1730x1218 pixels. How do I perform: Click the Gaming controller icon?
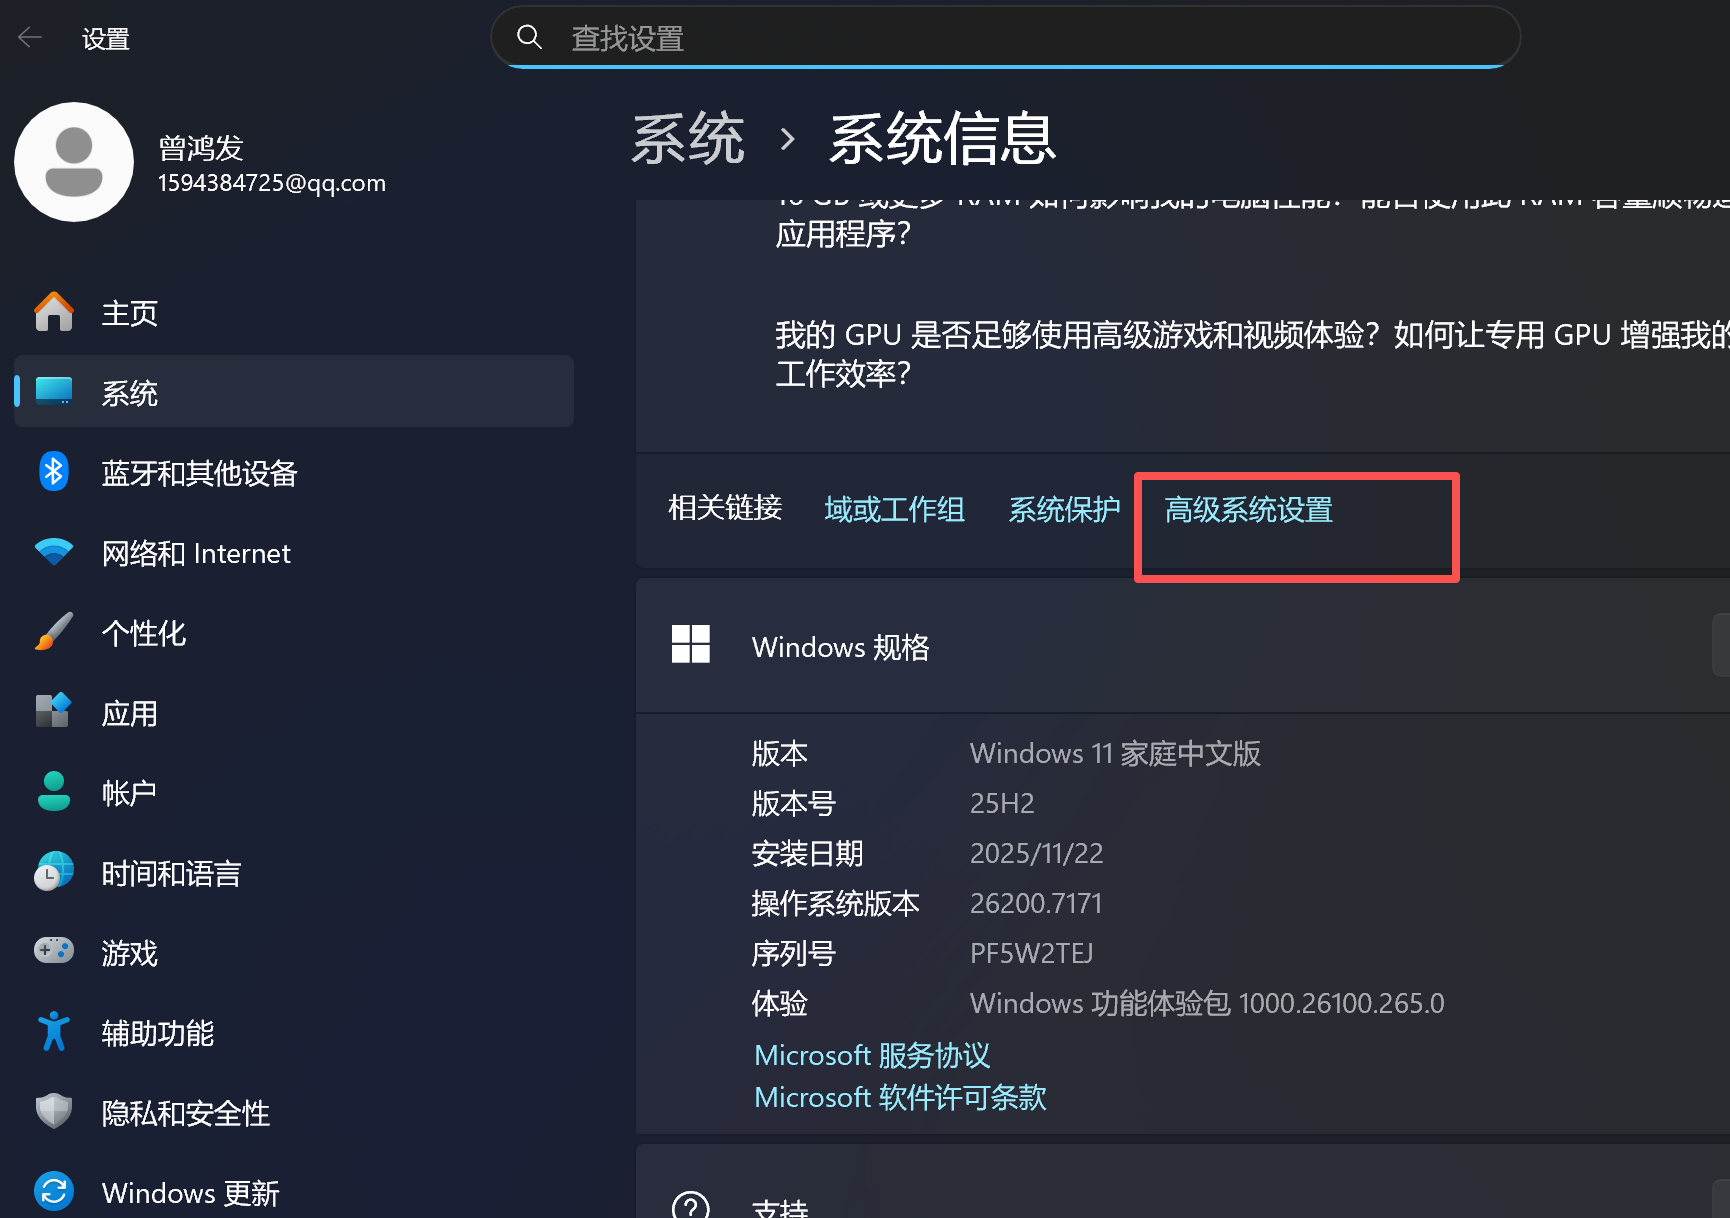point(54,951)
